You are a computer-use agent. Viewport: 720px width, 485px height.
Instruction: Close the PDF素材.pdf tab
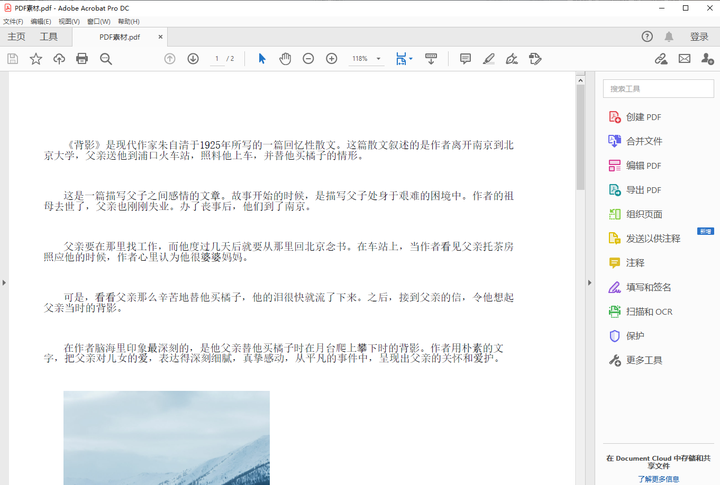point(160,37)
